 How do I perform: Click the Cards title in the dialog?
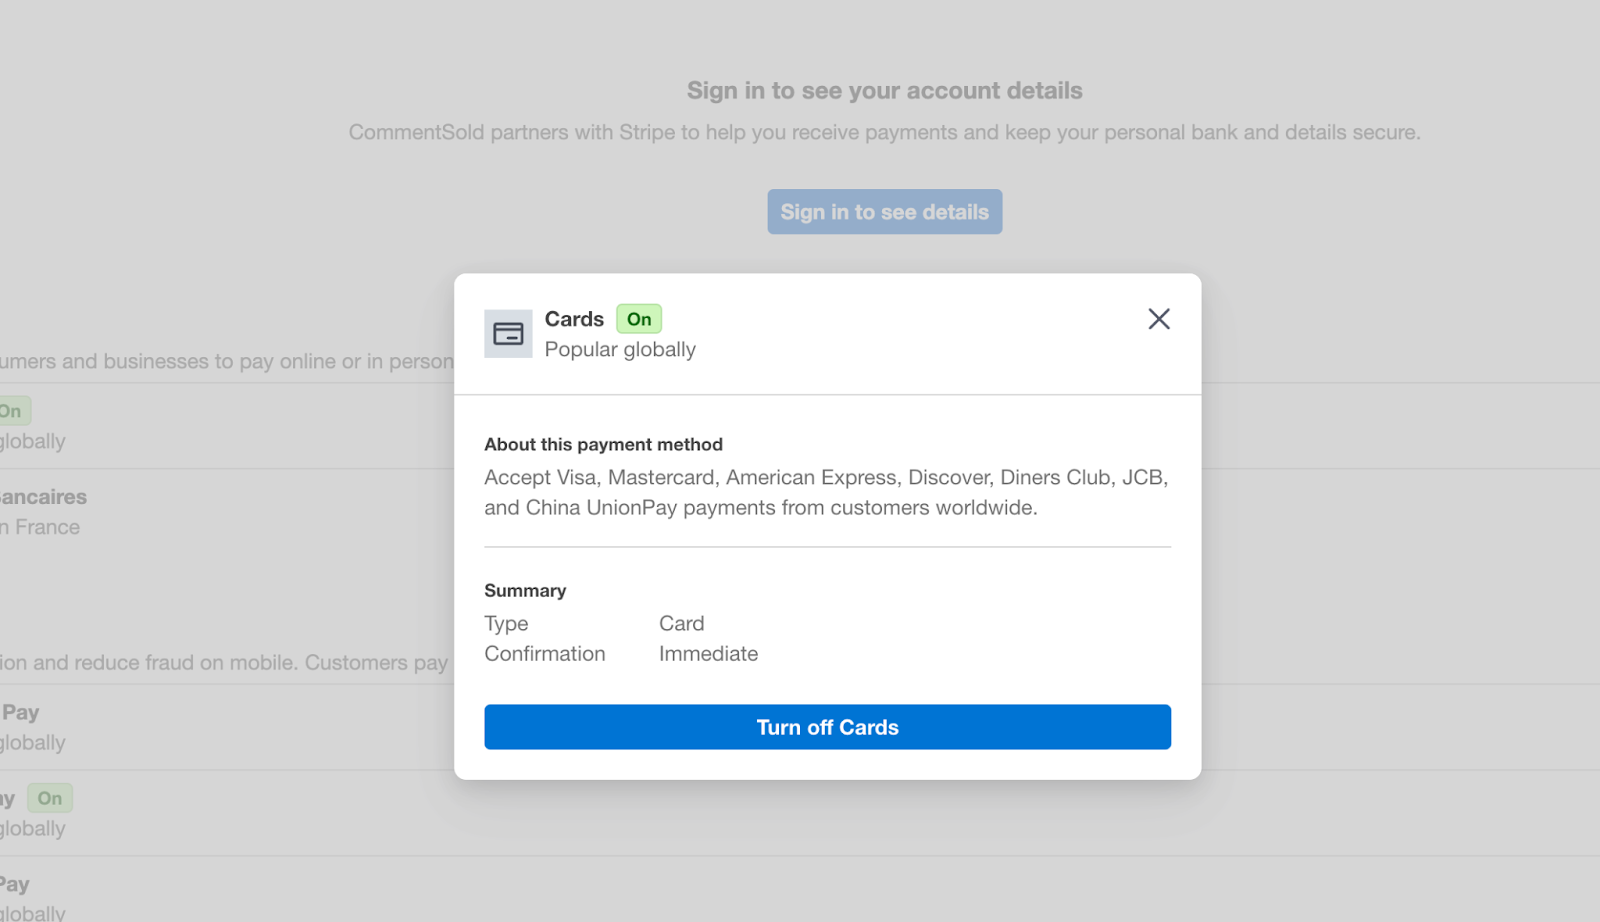coord(574,319)
